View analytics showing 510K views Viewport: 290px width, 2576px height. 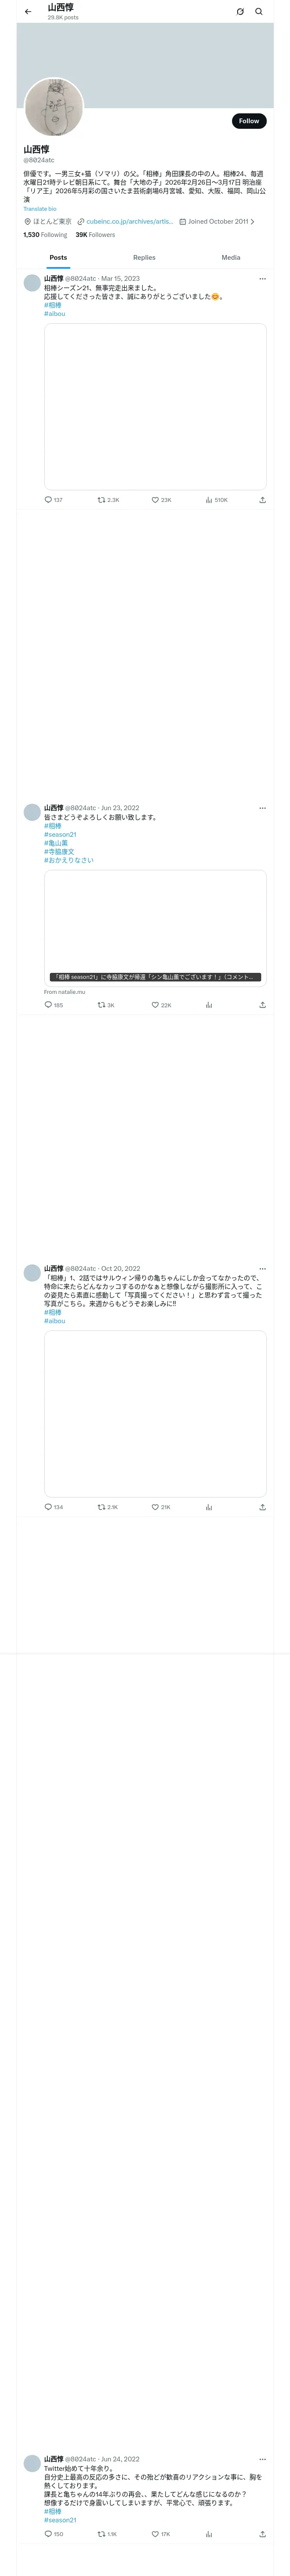[x=216, y=500]
